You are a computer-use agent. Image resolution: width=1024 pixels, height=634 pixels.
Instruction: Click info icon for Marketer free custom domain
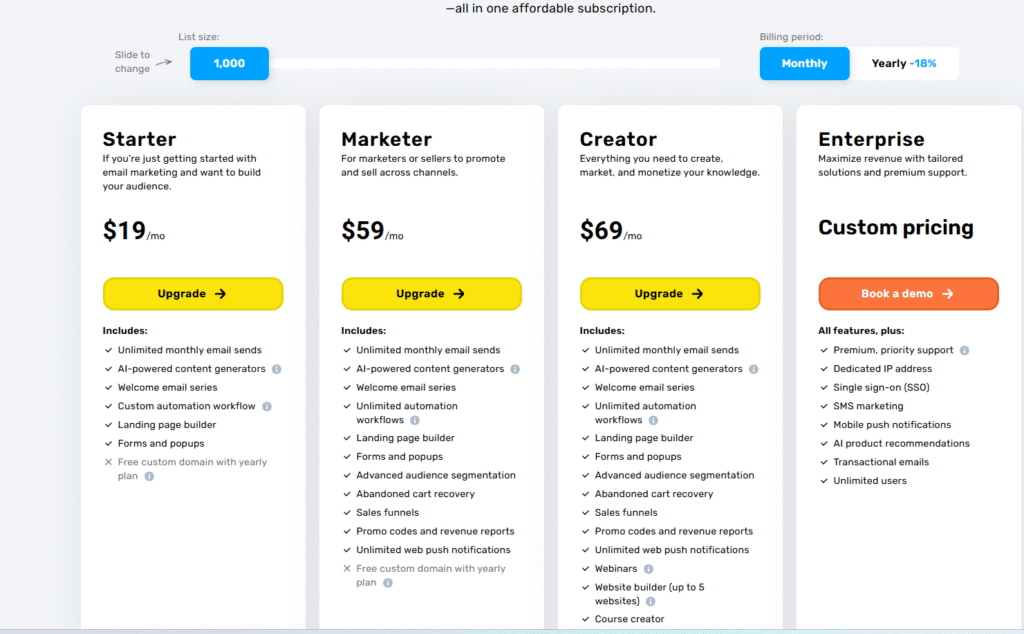tap(388, 582)
